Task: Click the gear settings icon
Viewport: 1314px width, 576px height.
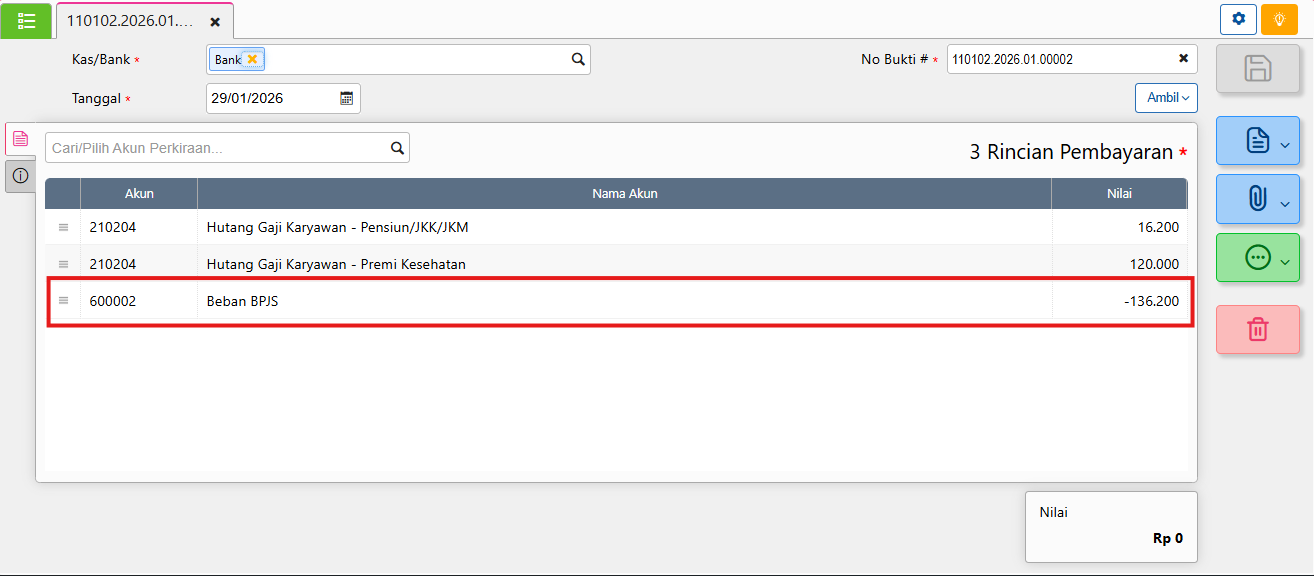Action: 1238,19
